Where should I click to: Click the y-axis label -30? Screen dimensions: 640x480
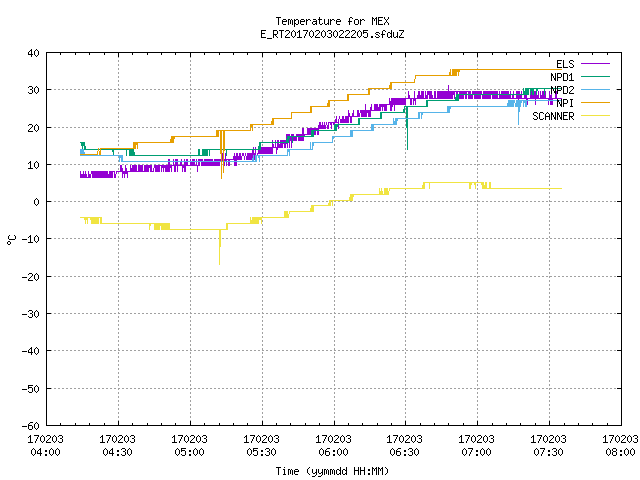31,314
